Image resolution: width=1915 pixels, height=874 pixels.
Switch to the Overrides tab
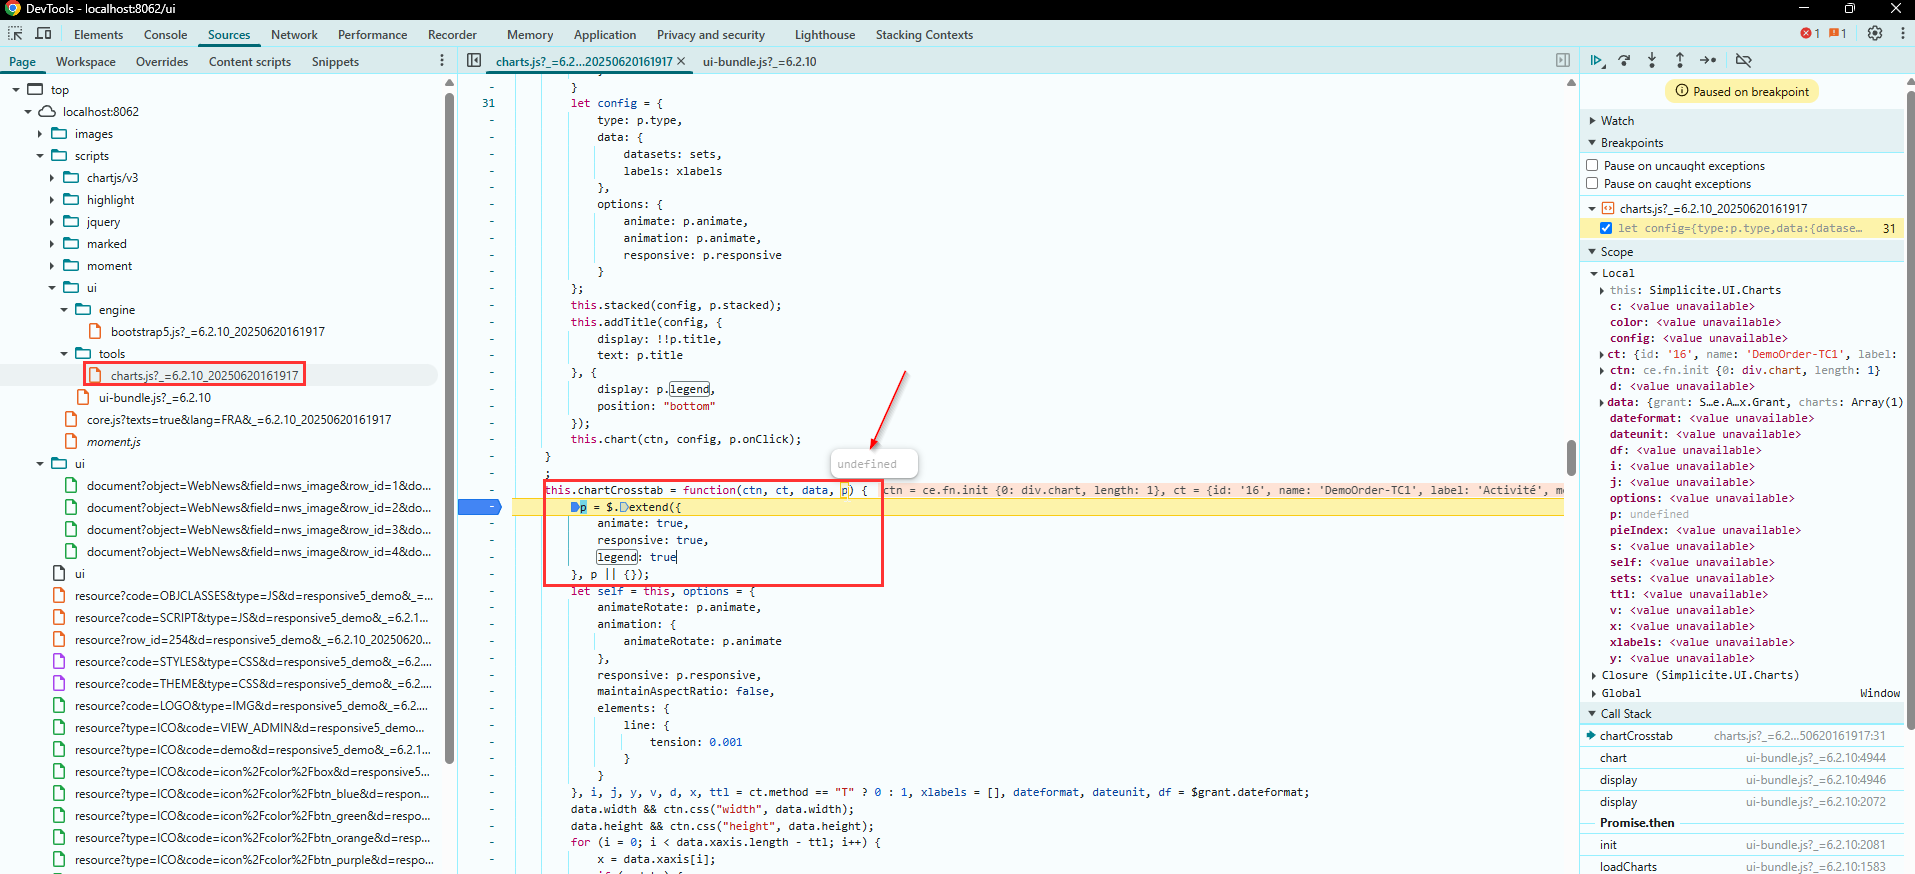[x=161, y=61]
